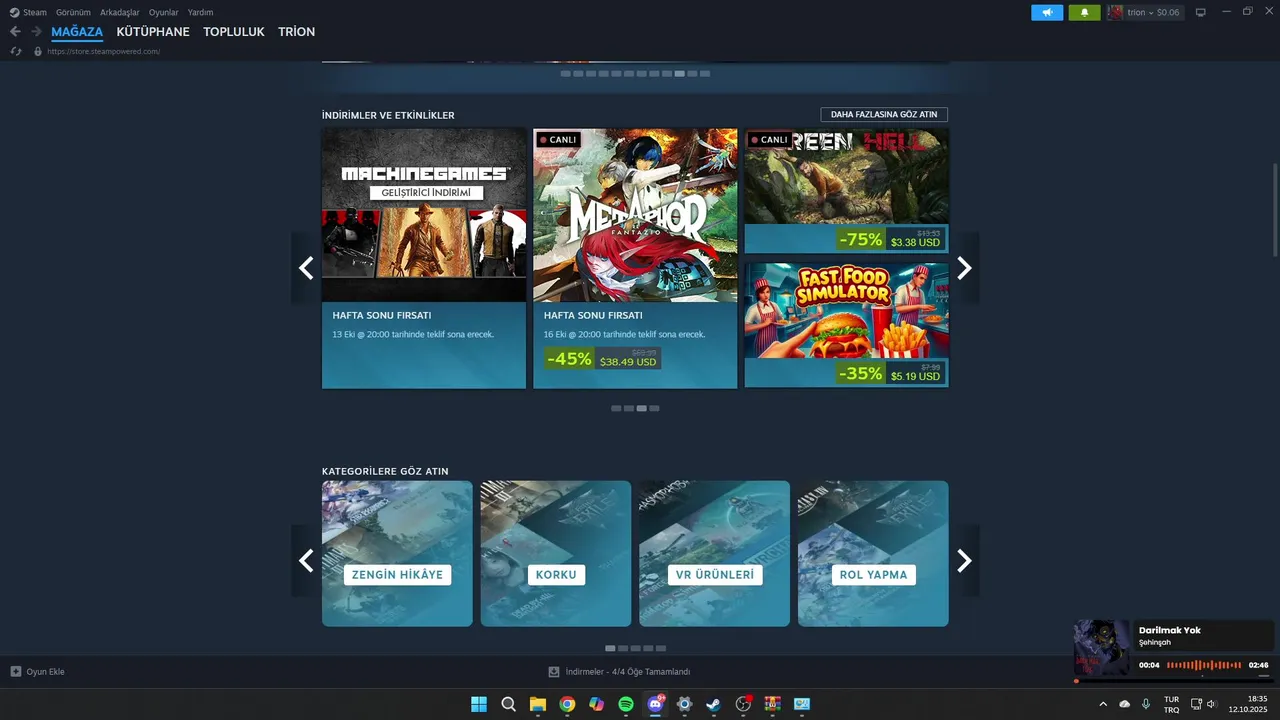Show previous İndirimler ve Etkinlikler offers
1280x720 pixels.
[306, 268]
